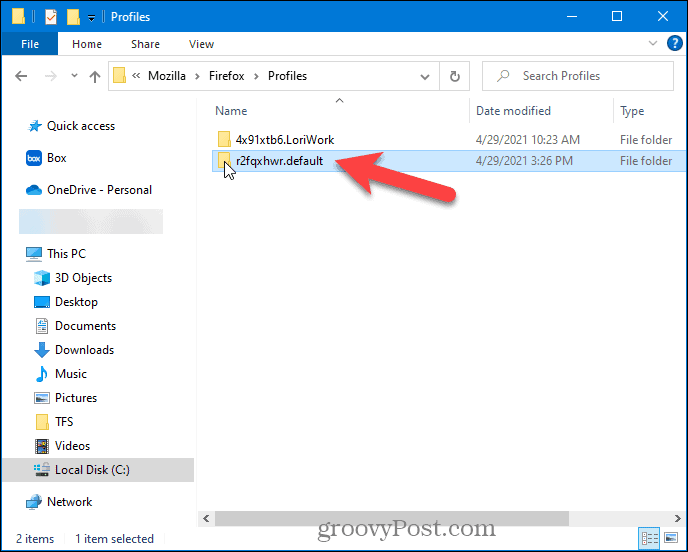Sort by the Name column header
This screenshot has width=688, height=552.
[231, 111]
